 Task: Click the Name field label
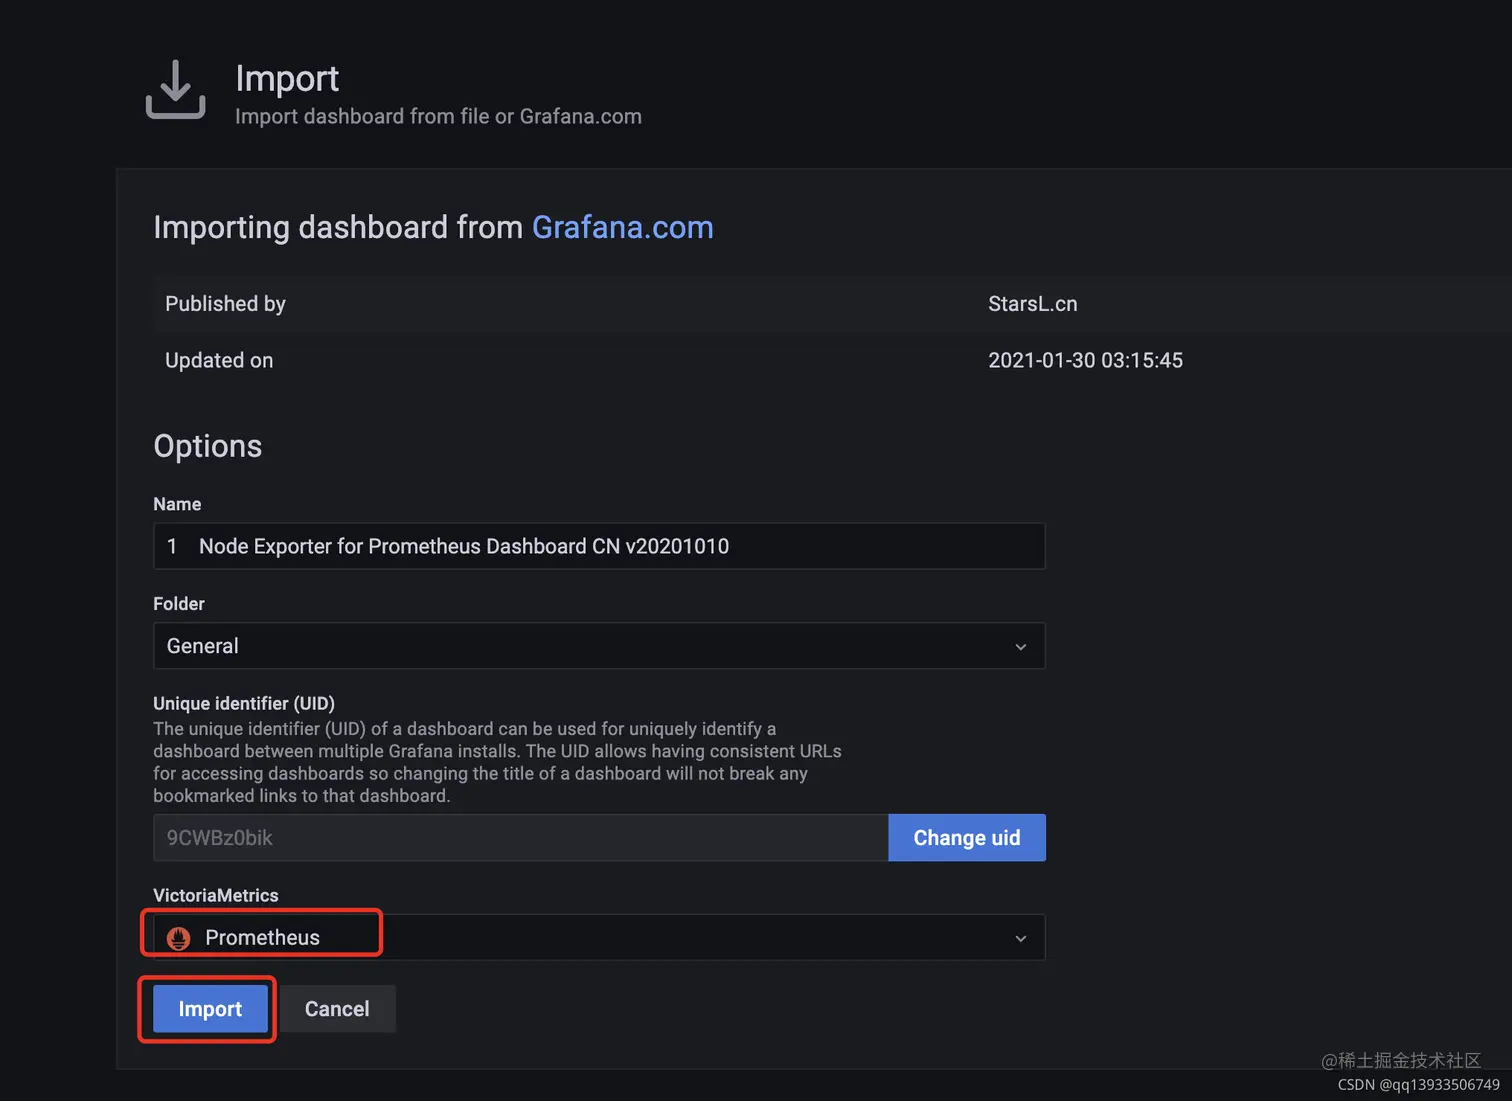click(177, 504)
